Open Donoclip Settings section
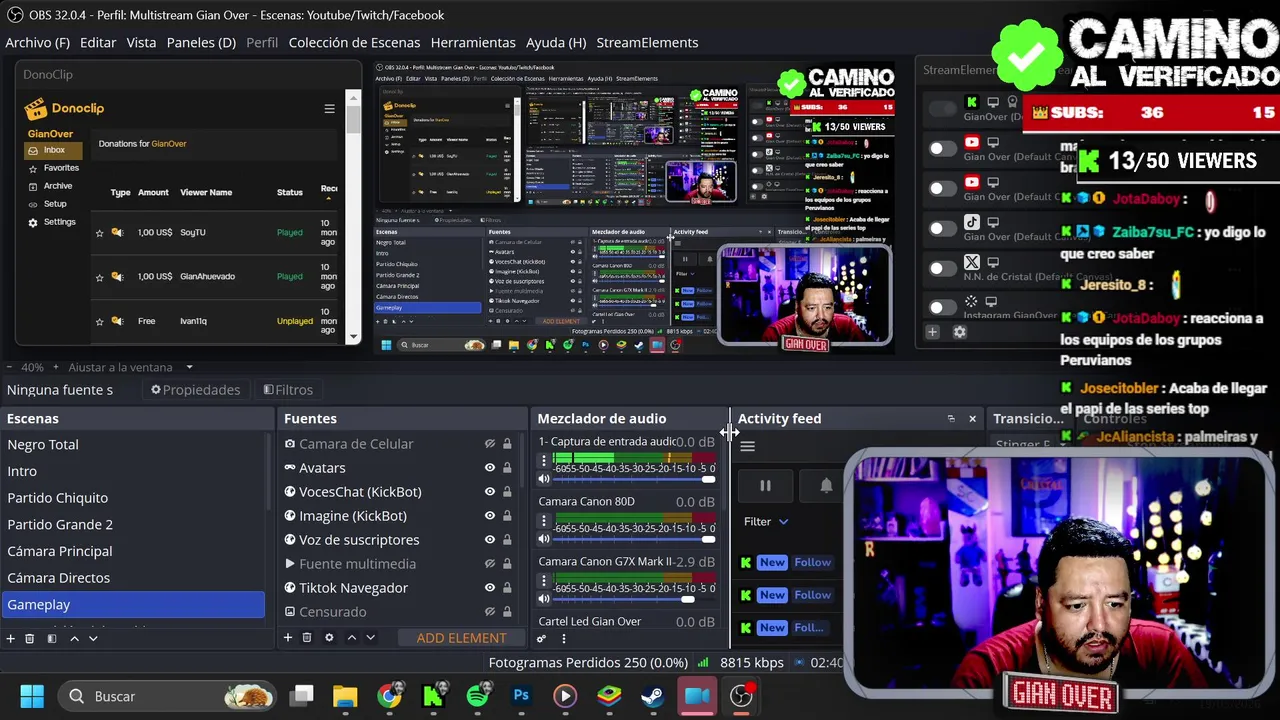Viewport: 1280px width, 720px height. [x=59, y=222]
